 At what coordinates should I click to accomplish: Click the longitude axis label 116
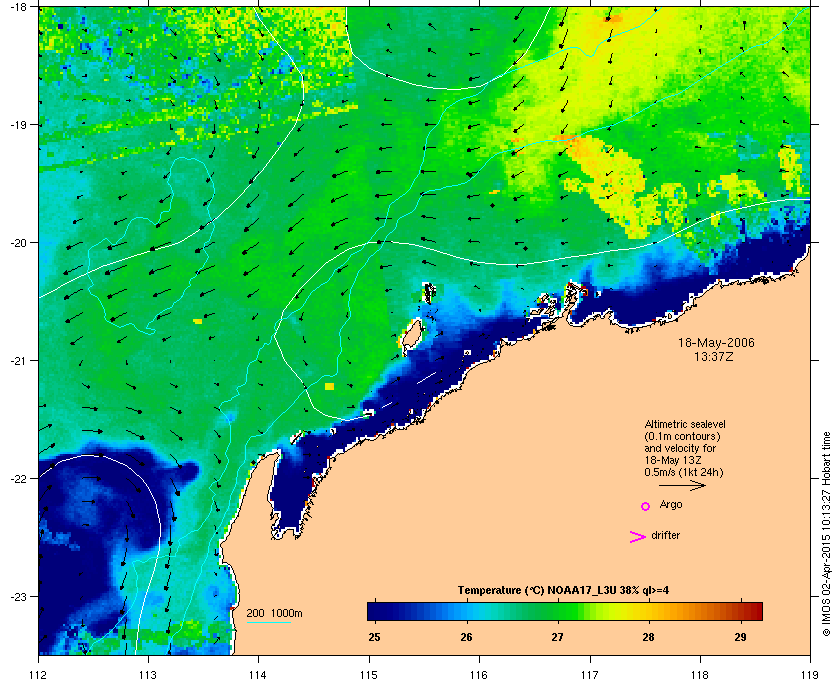coord(479,675)
